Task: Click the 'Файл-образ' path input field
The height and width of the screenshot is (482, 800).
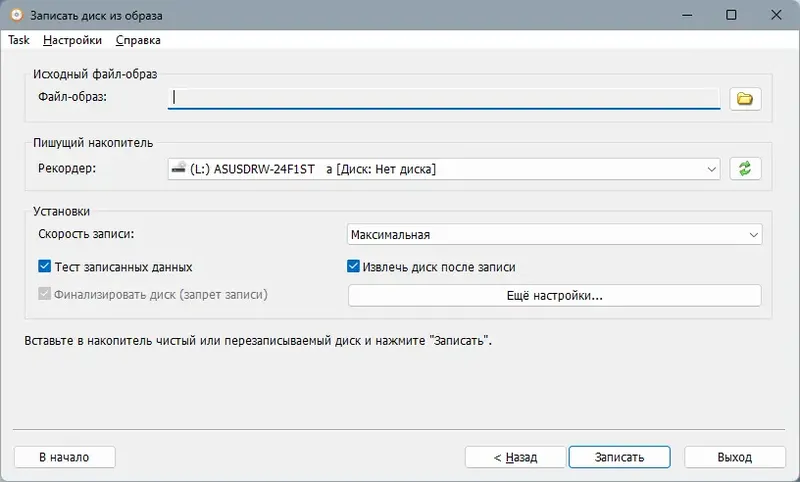Action: 445,98
